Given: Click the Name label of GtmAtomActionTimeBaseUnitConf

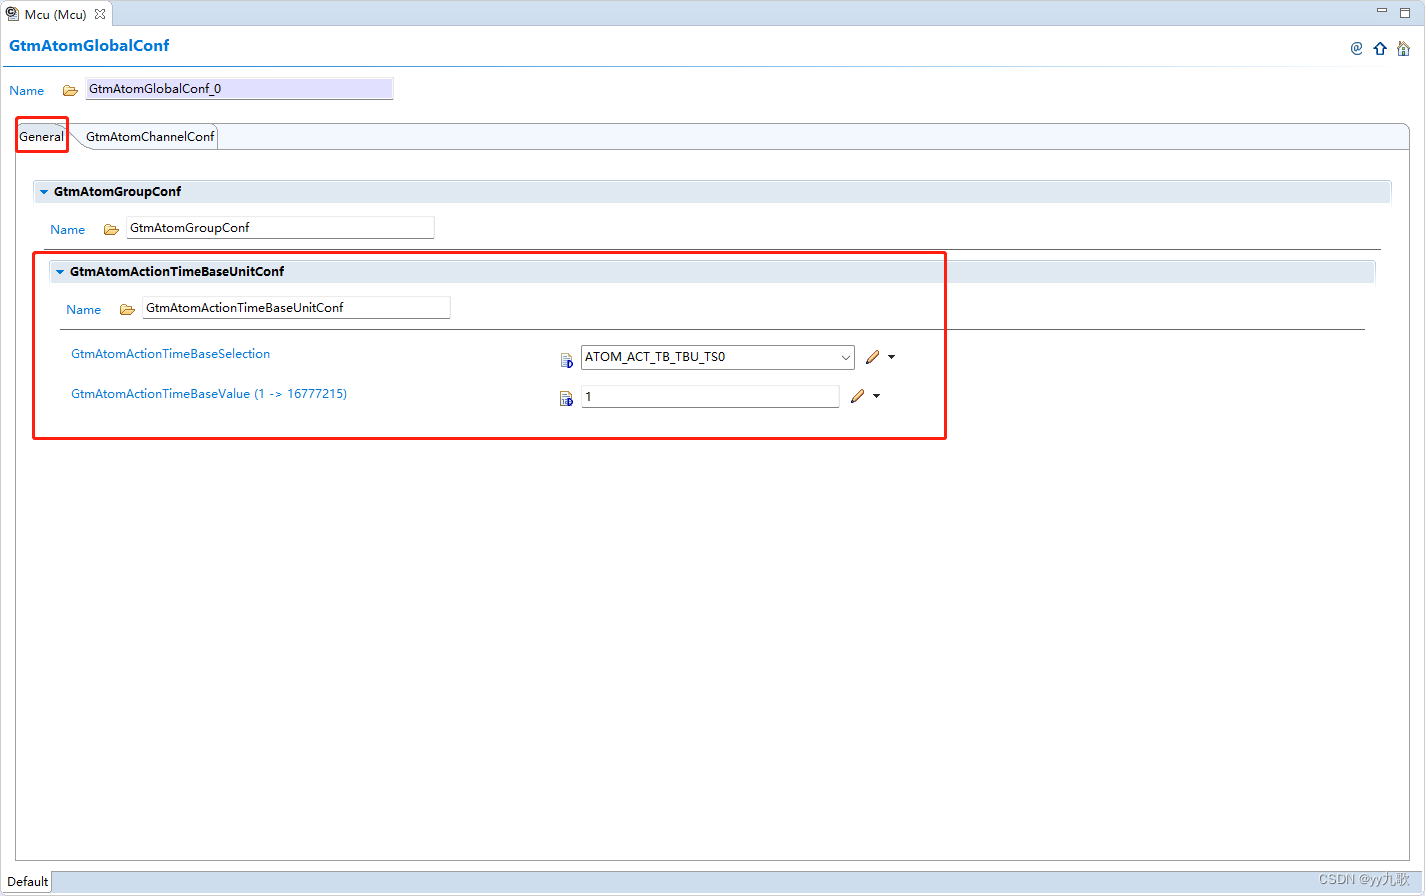Looking at the screenshot, I should [x=84, y=310].
